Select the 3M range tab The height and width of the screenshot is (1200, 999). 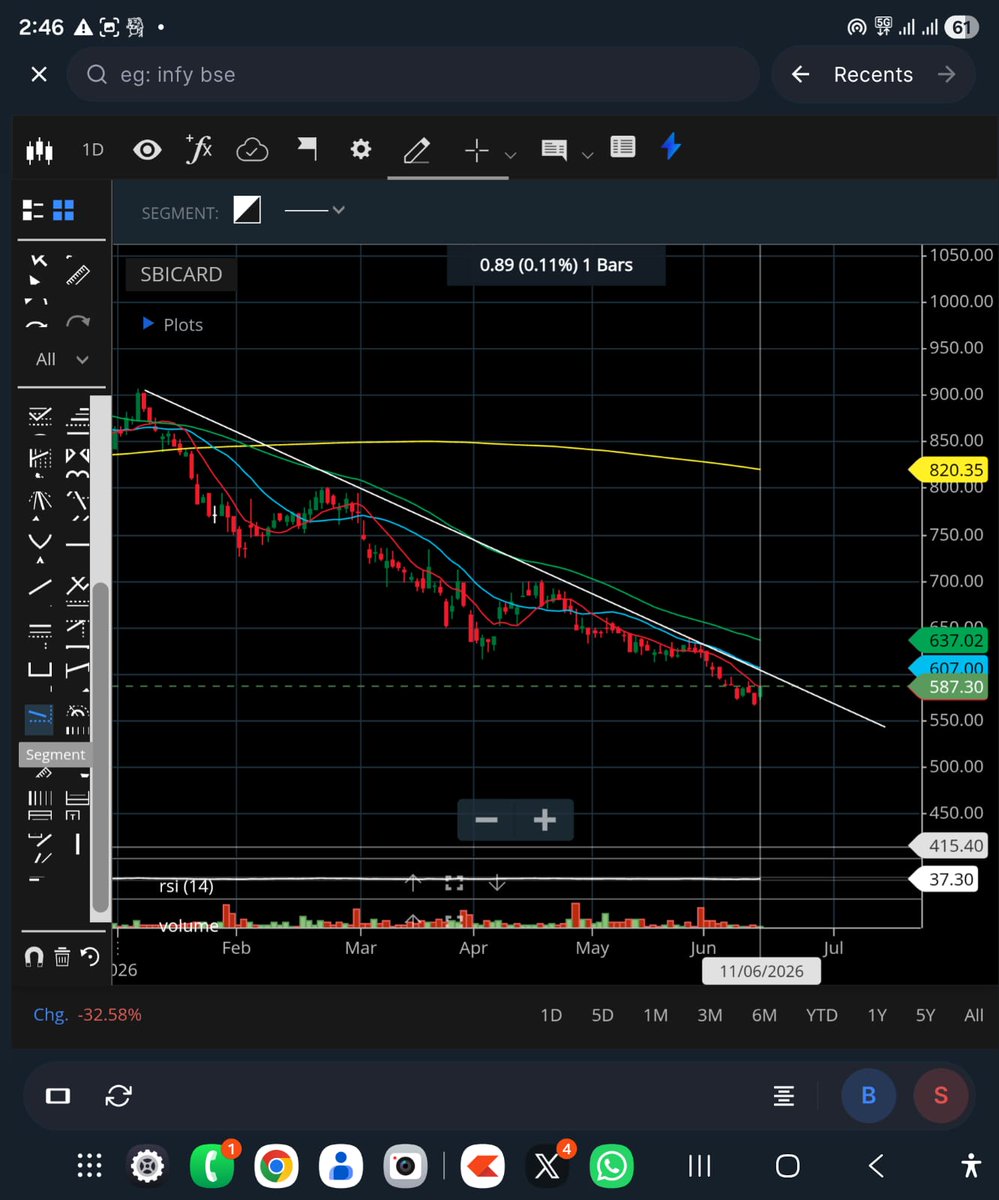click(709, 1015)
